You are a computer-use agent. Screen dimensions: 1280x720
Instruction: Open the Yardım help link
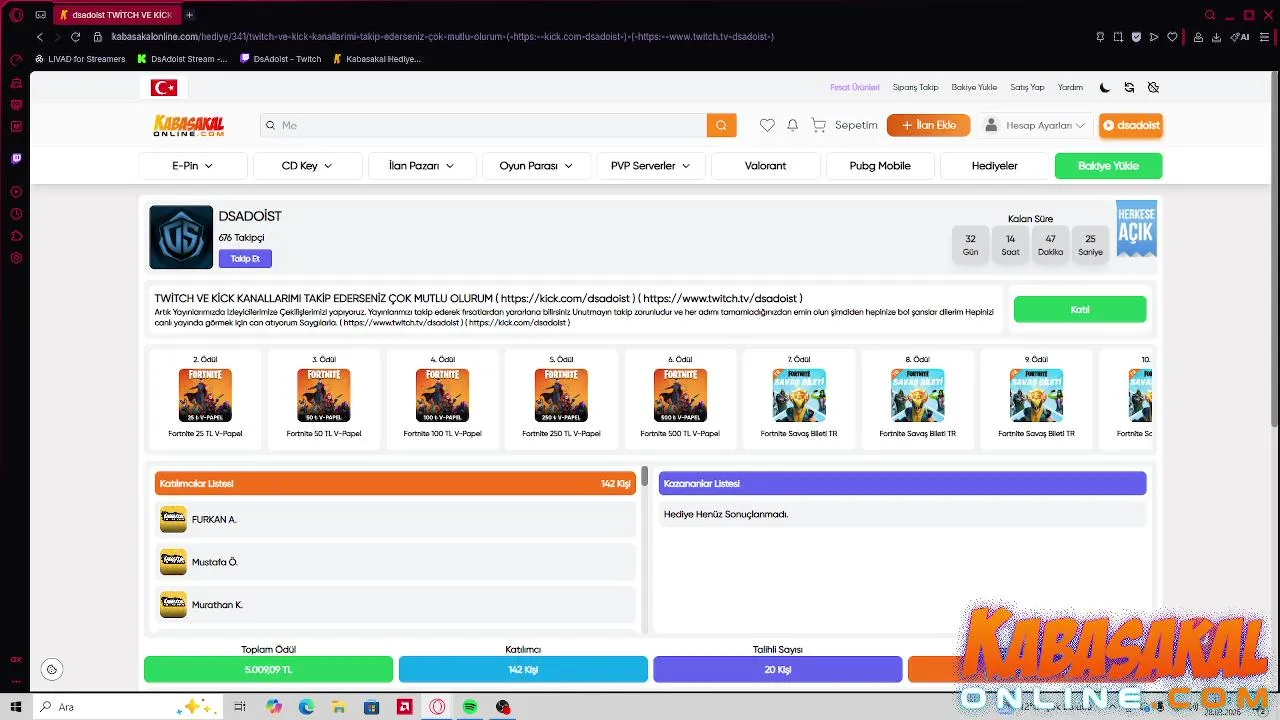1070,88
